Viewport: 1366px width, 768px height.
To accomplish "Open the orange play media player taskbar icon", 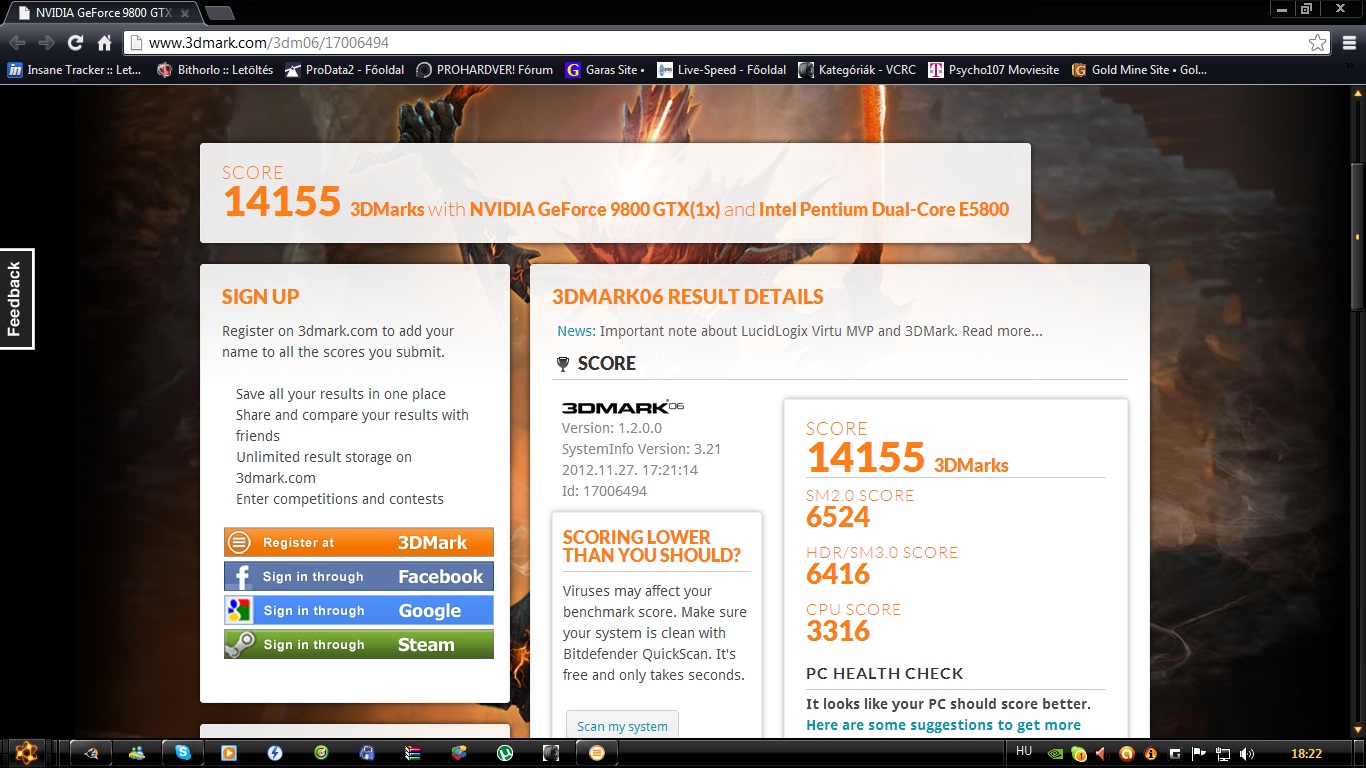I will 229,753.
